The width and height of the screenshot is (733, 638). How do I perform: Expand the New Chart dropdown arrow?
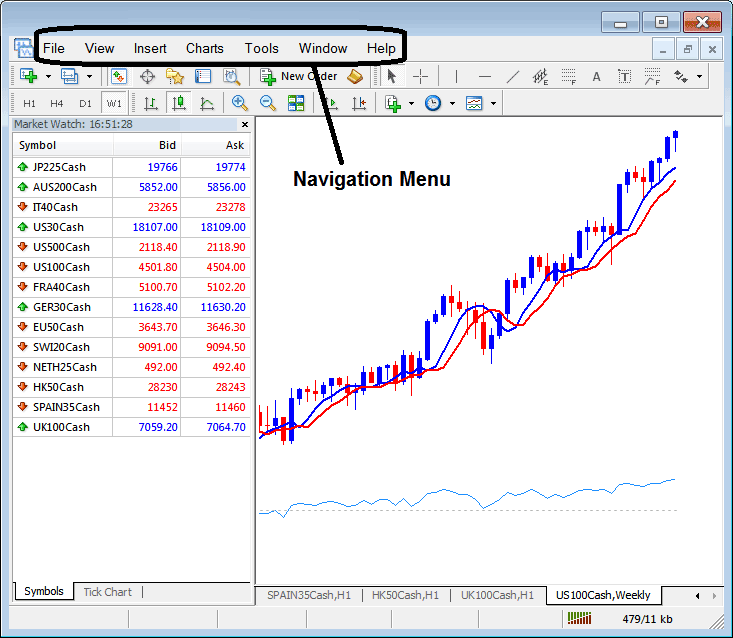point(48,76)
